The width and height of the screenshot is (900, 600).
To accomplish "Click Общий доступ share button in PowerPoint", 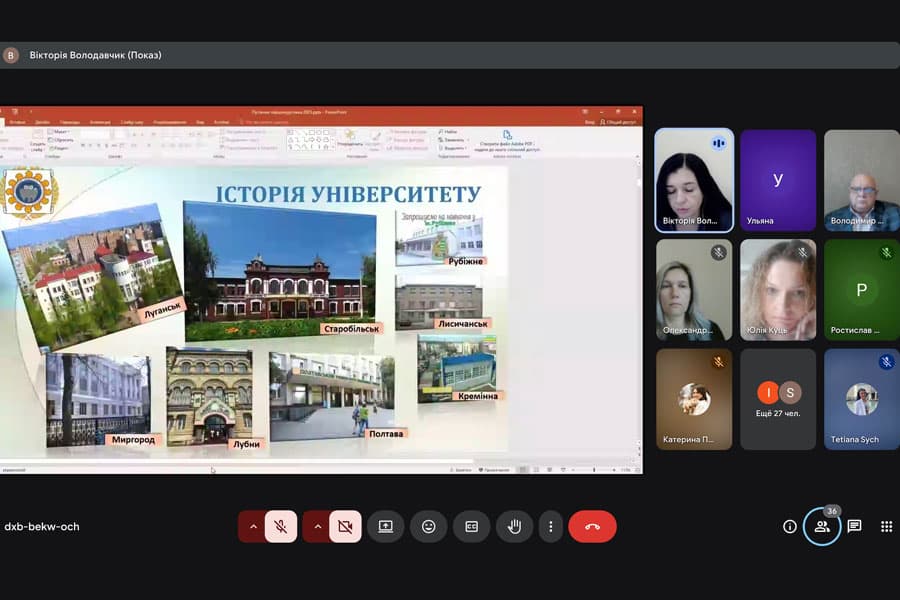I will (618, 122).
